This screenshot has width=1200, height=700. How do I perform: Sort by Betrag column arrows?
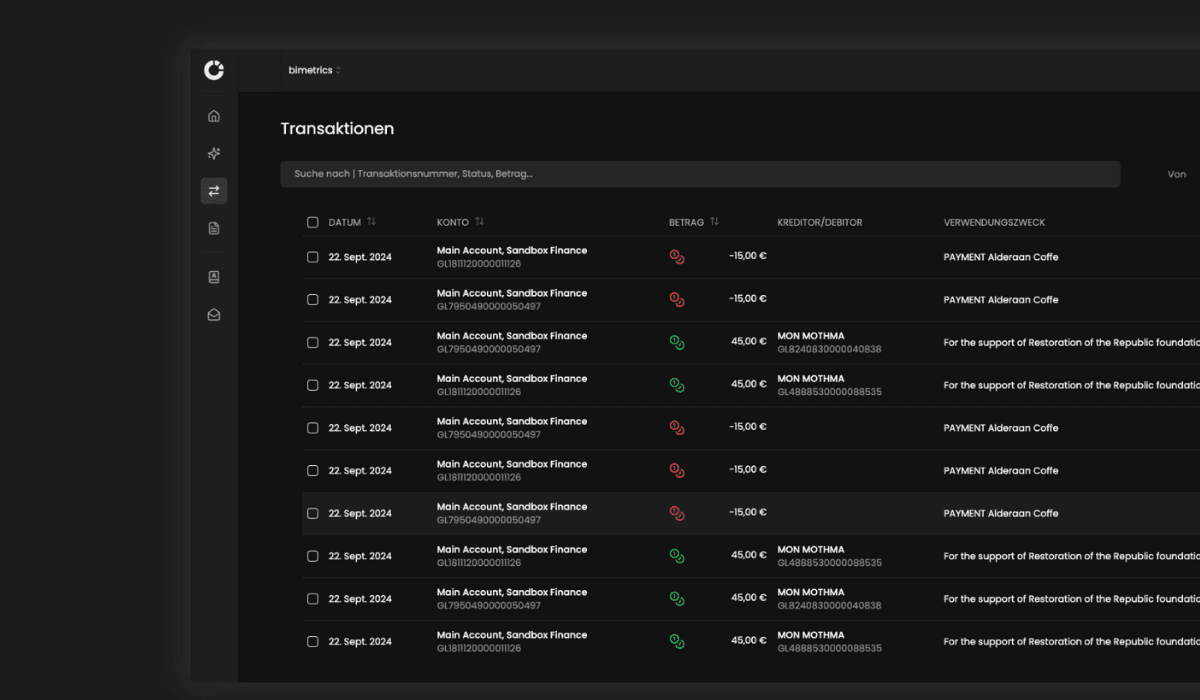(715, 222)
